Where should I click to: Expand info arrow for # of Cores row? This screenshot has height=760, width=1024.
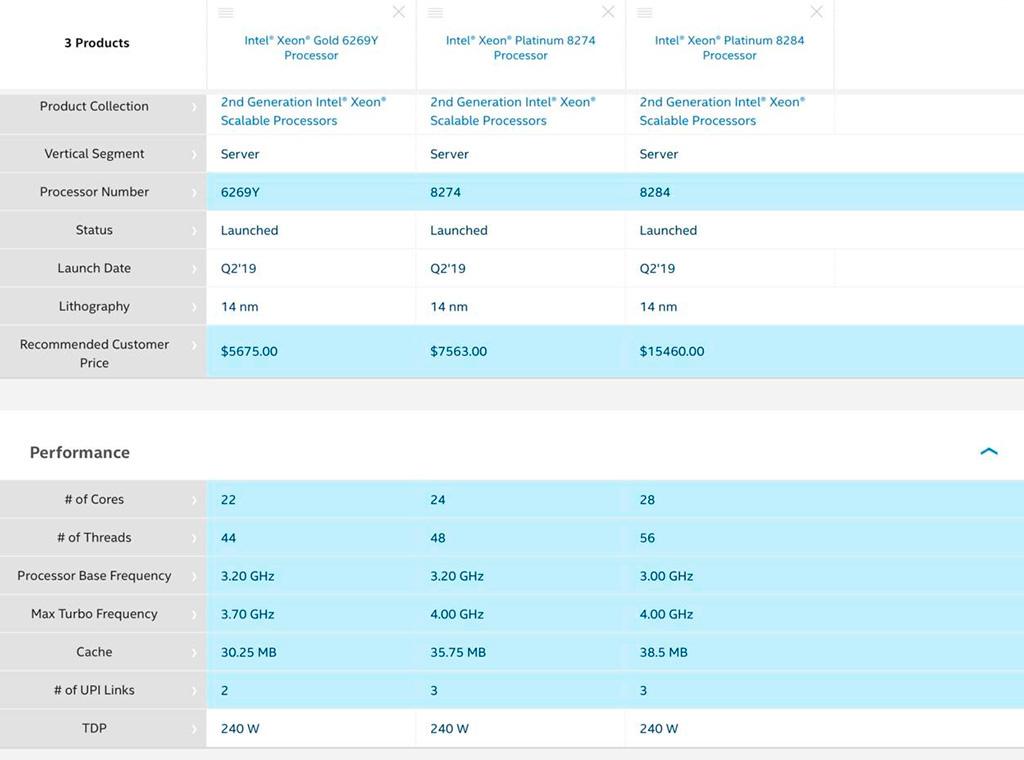click(194, 500)
